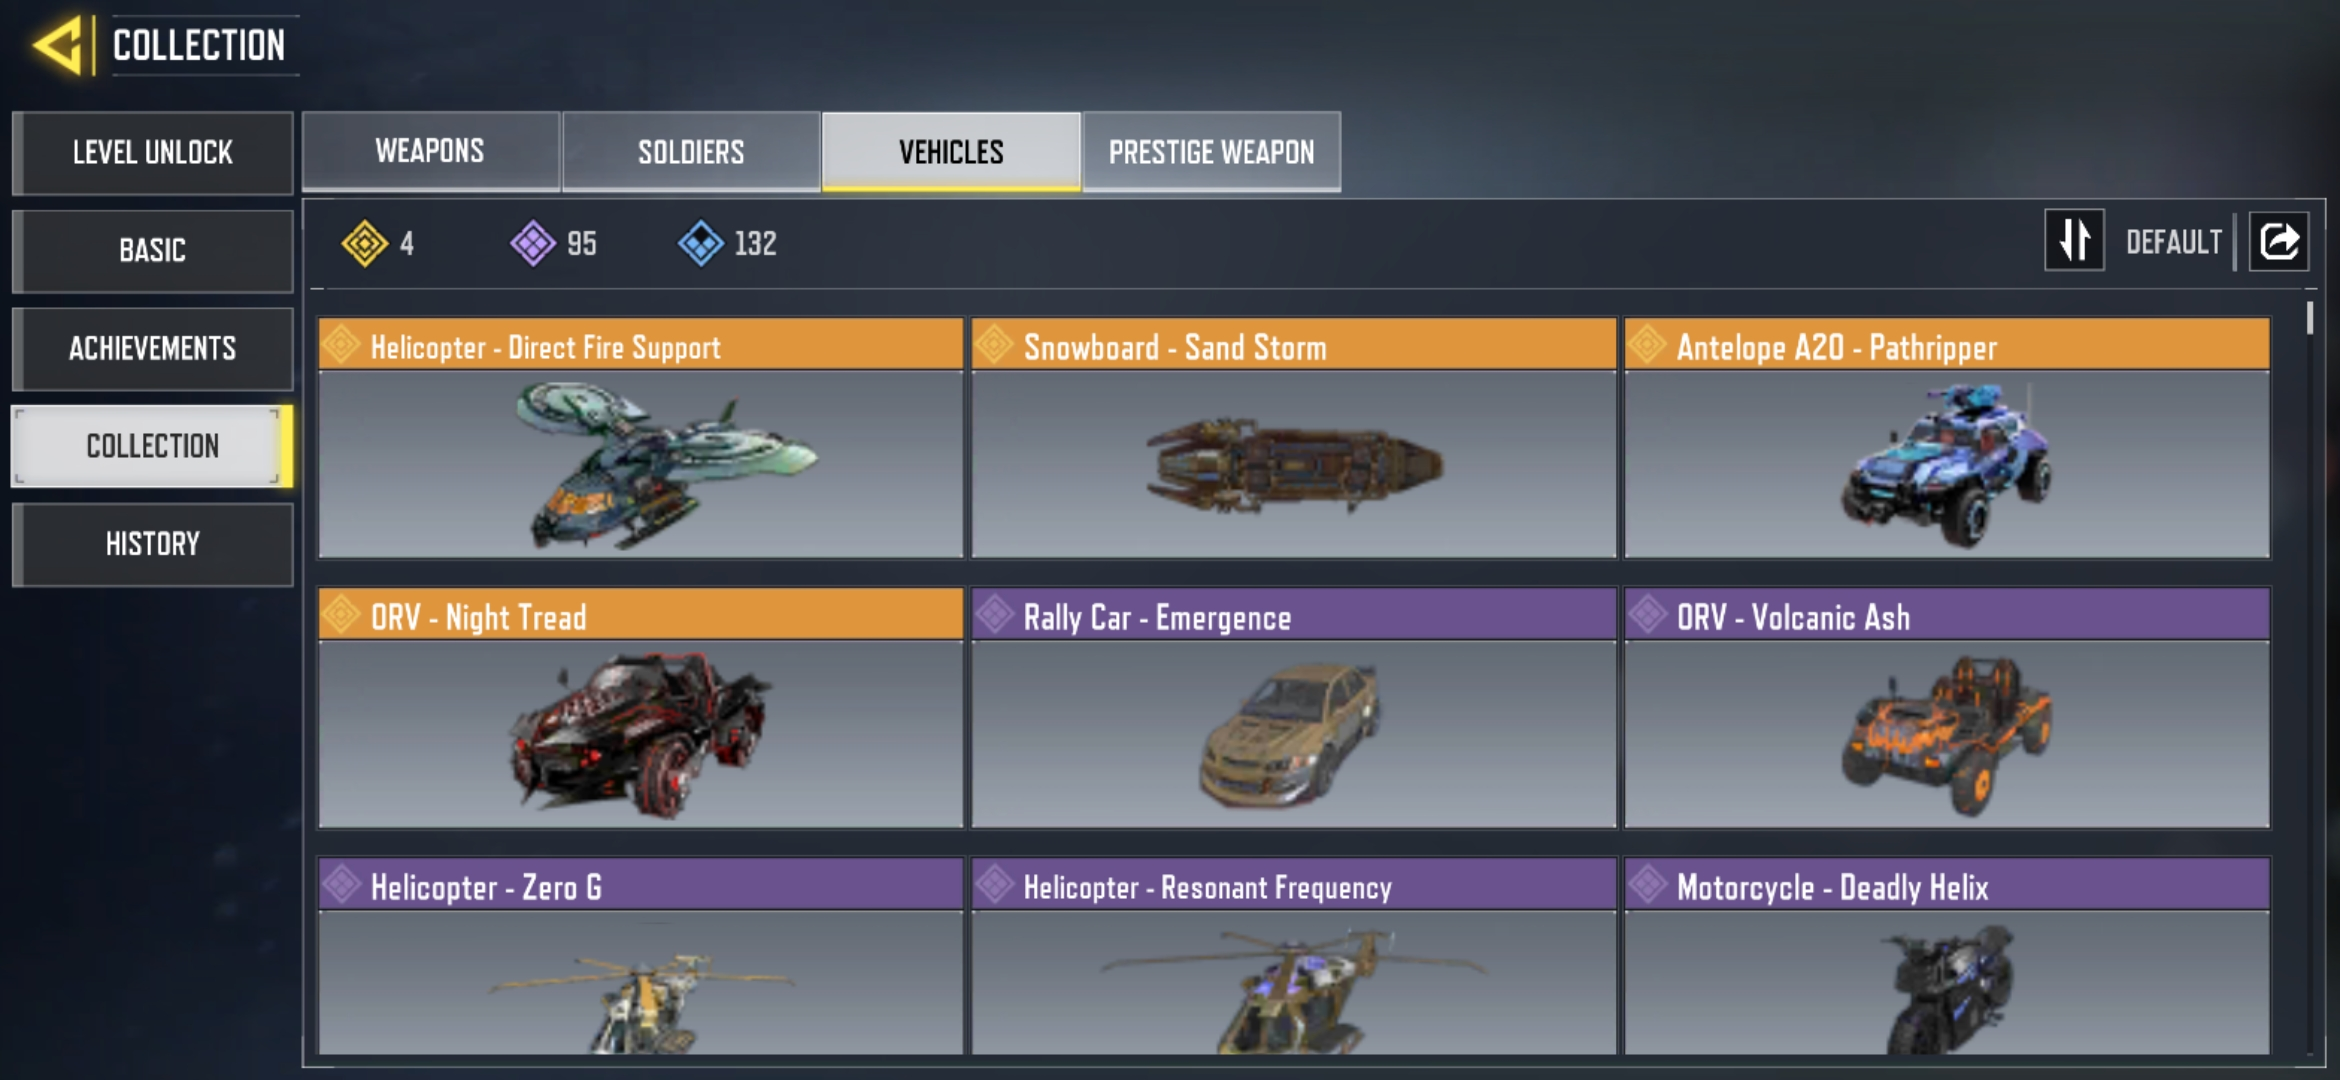
Task: Open the Achievements section
Action: point(152,348)
